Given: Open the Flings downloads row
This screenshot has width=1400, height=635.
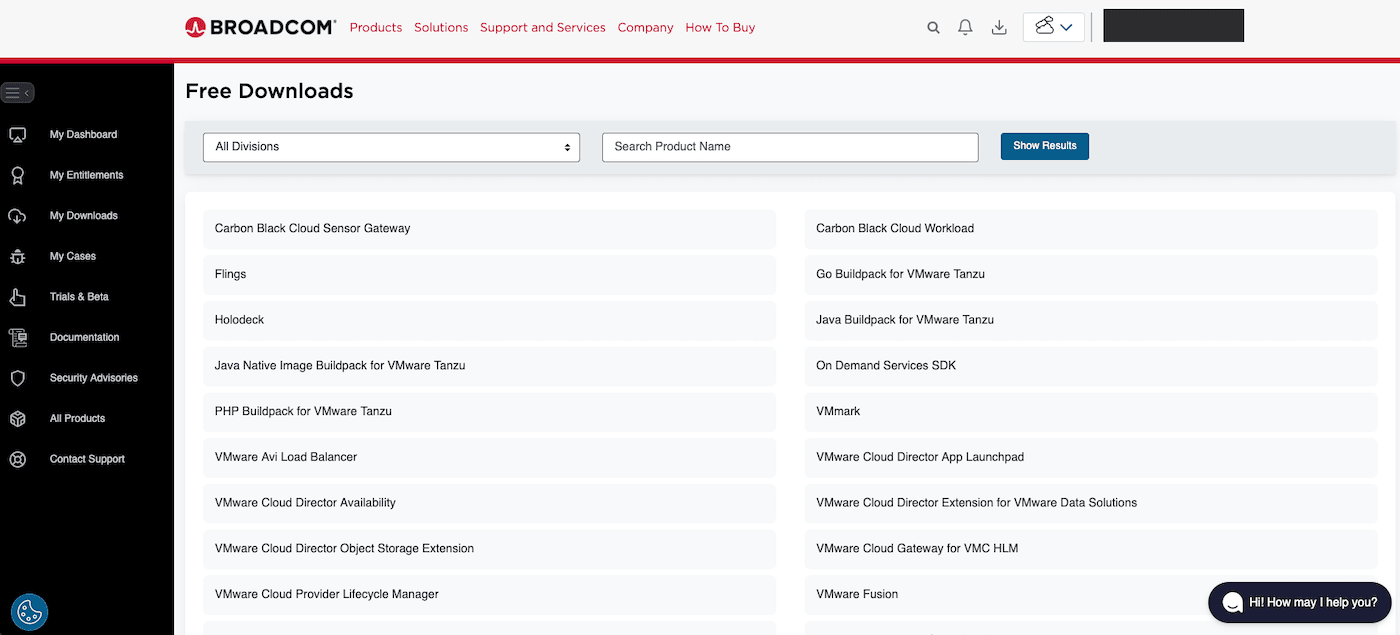Looking at the screenshot, I should click(x=489, y=275).
